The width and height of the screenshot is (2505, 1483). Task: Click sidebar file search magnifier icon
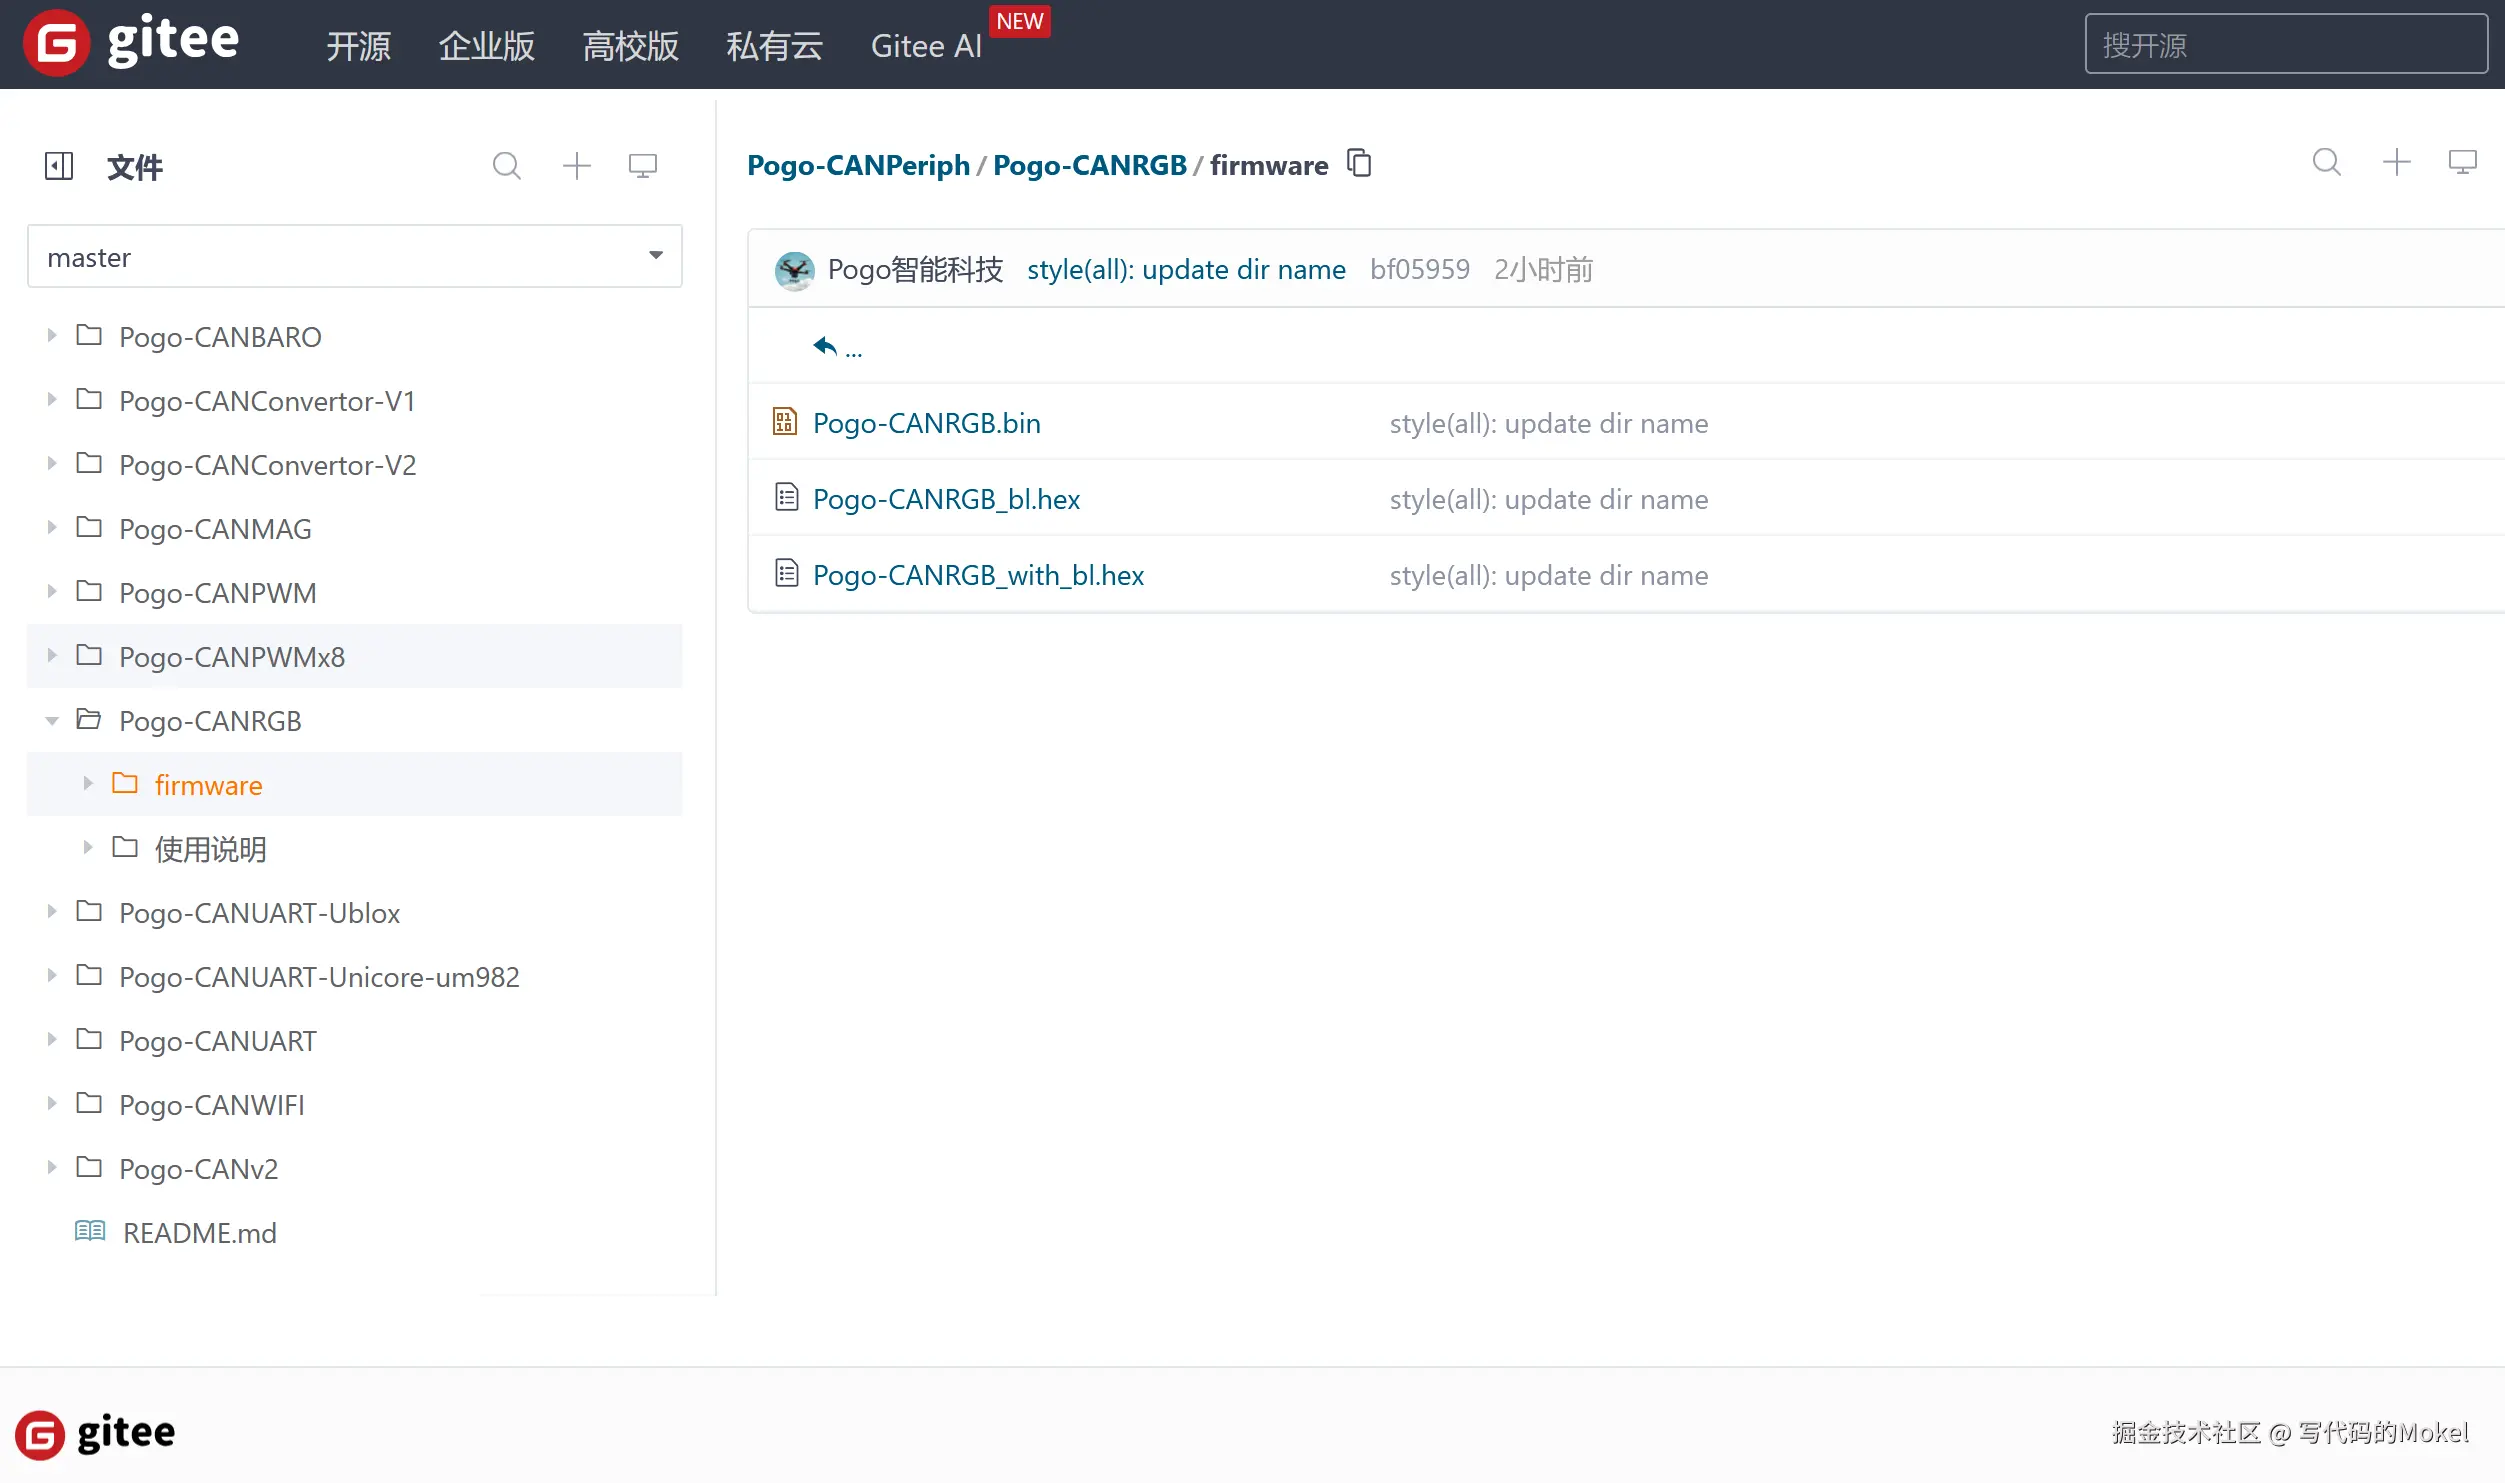pos(507,166)
